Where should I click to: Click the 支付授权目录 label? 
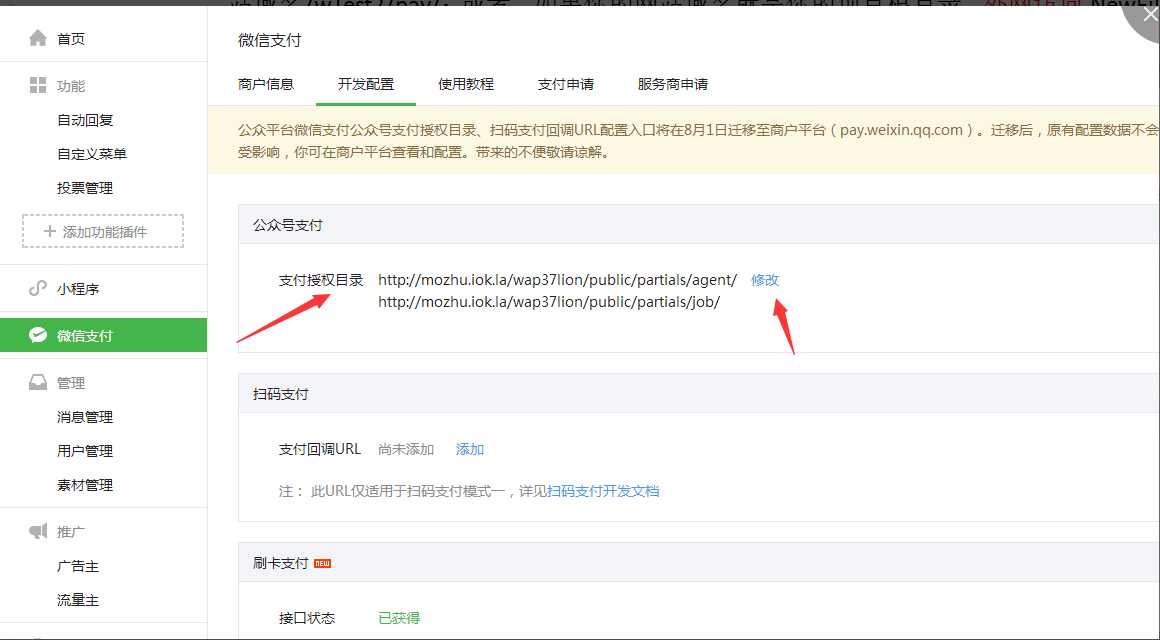tap(321, 280)
